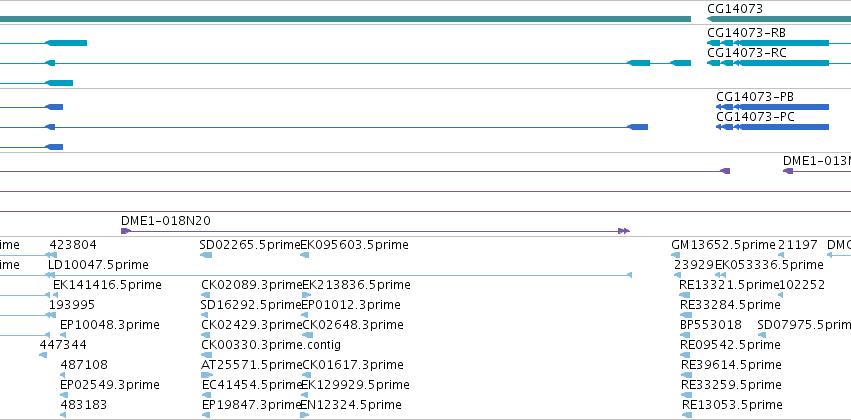Click EST RE09542.5prime

coord(730,345)
